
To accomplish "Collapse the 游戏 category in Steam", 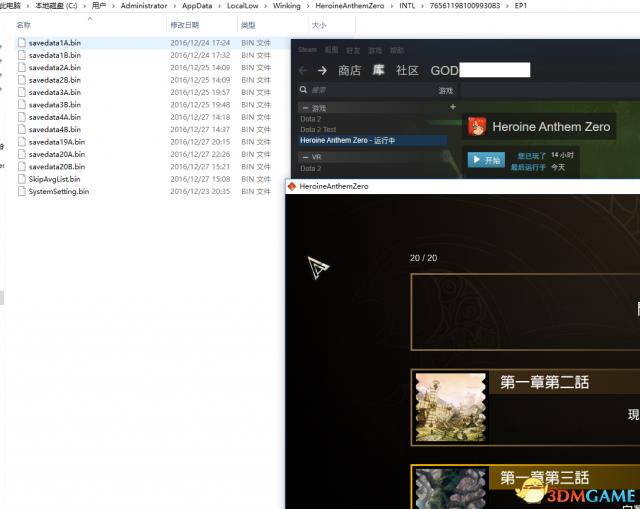I will (305, 108).
